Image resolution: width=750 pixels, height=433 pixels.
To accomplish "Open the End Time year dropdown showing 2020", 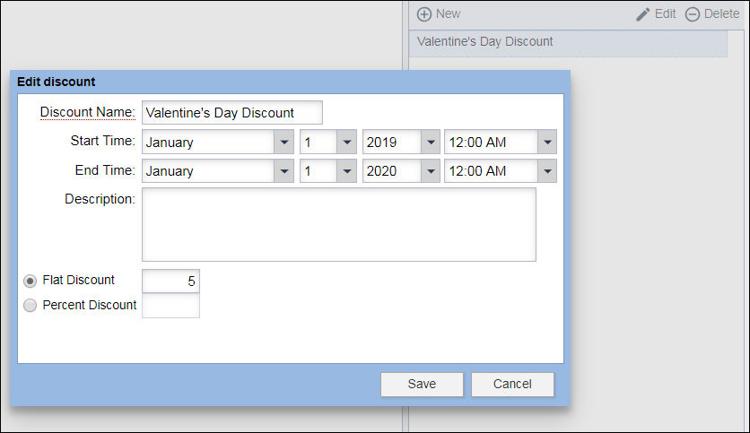I will 401,171.
